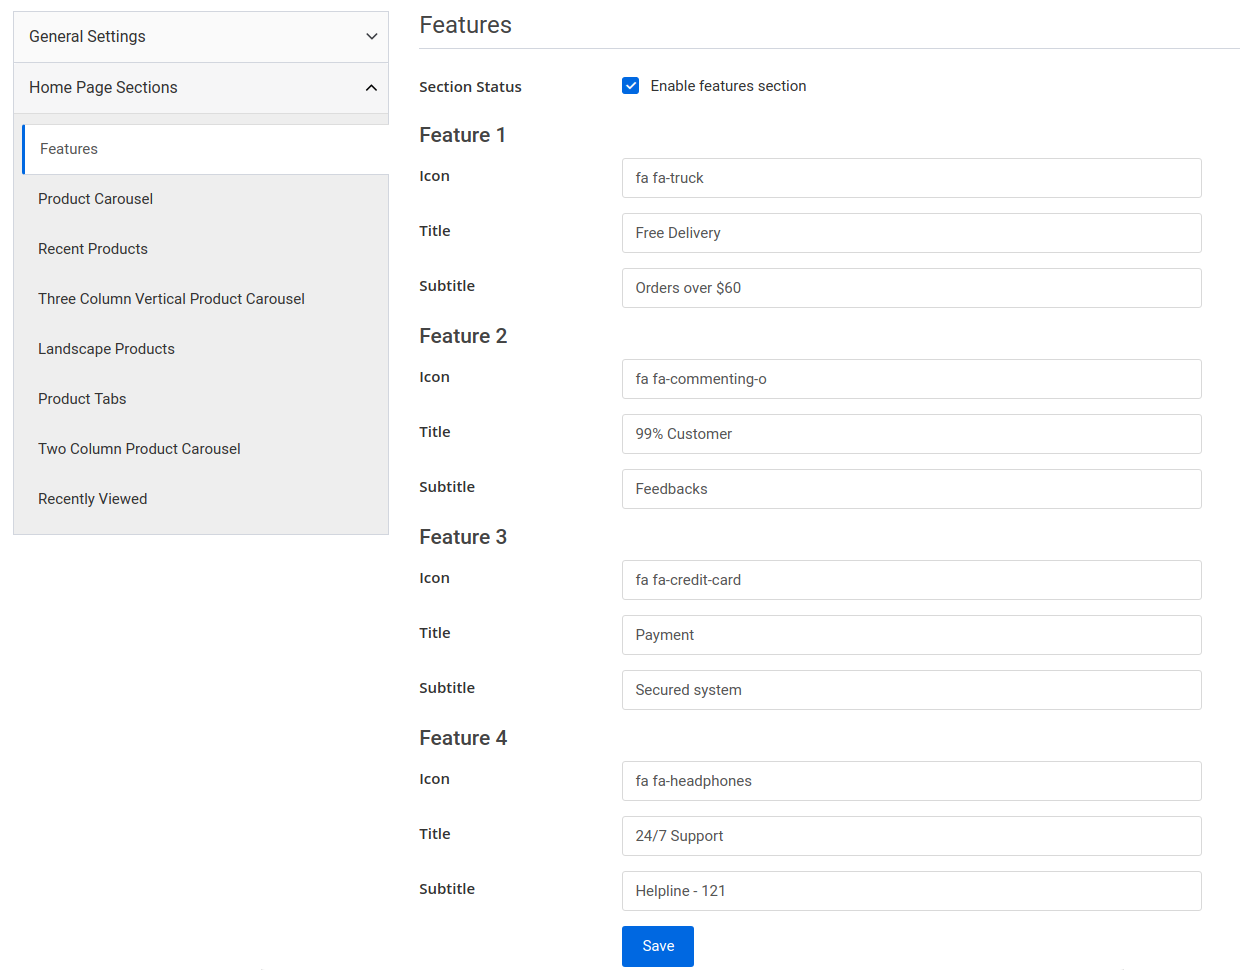This screenshot has width=1240, height=970.
Task: Select the 99% Customer title field
Action: point(911,434)
